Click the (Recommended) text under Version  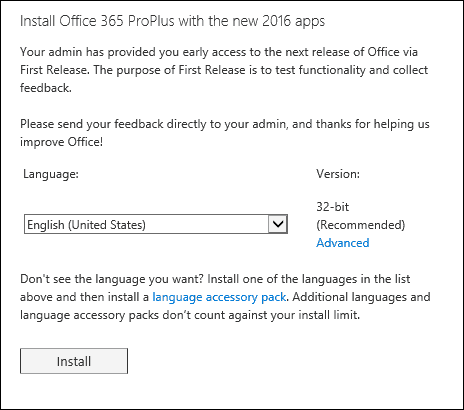[360, 225]
